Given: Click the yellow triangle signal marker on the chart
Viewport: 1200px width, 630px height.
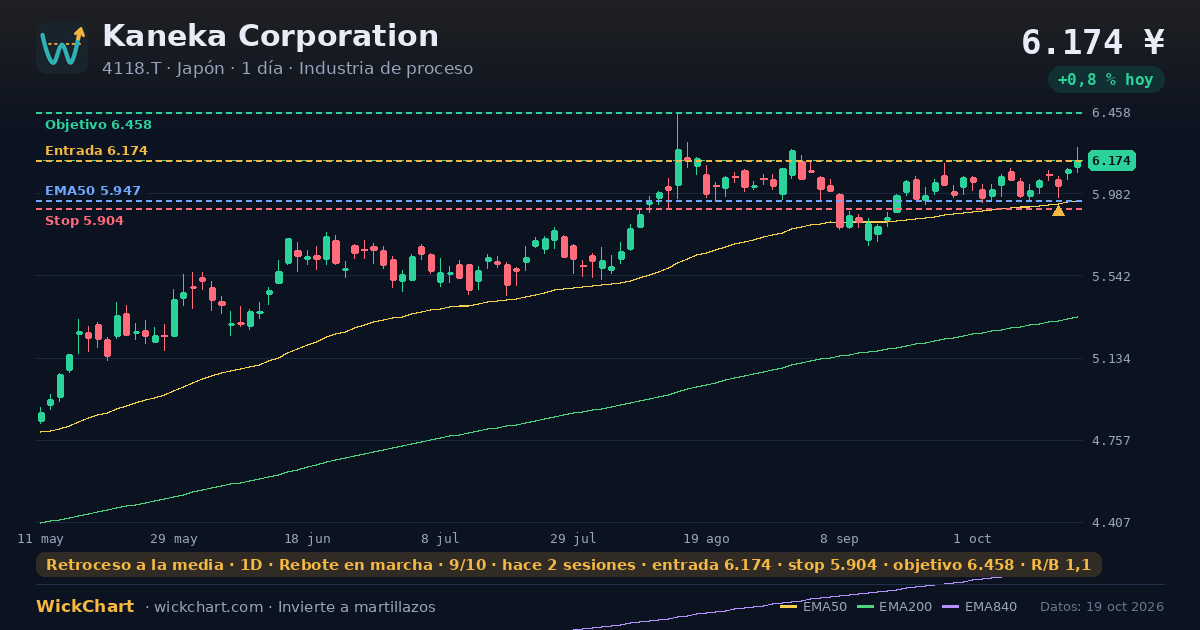Looking at the screenshot, I should [x=1058, y=210].
